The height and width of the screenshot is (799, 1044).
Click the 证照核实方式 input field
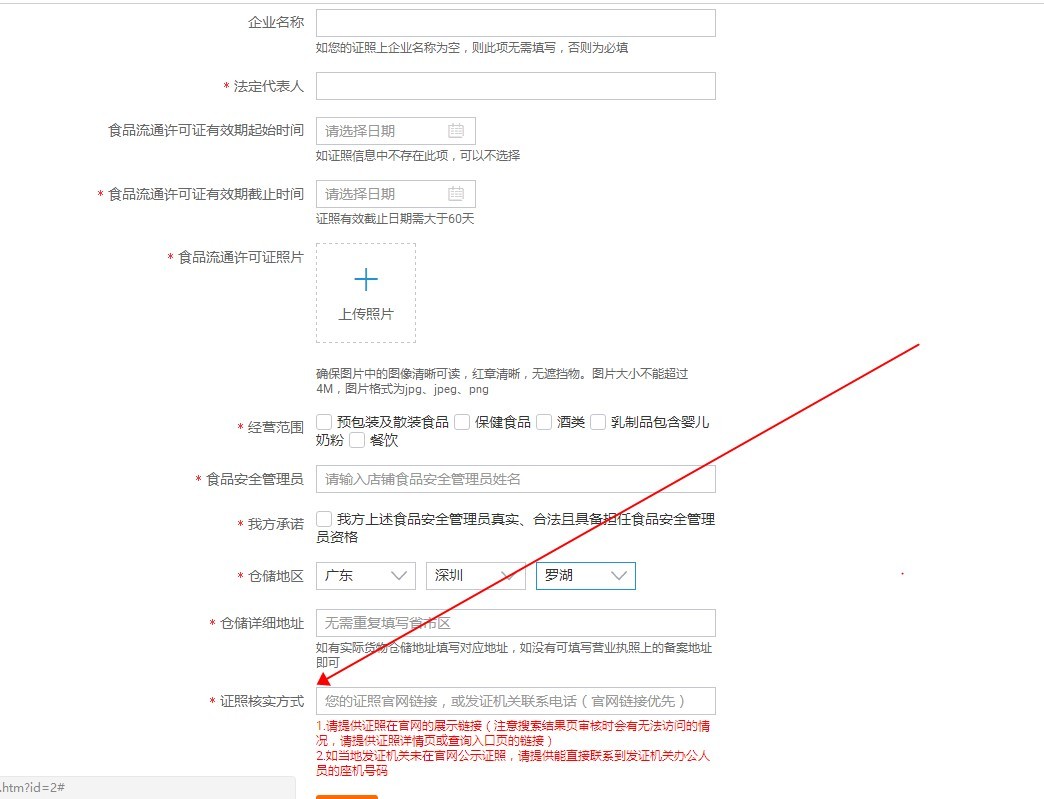coord(515,701)
